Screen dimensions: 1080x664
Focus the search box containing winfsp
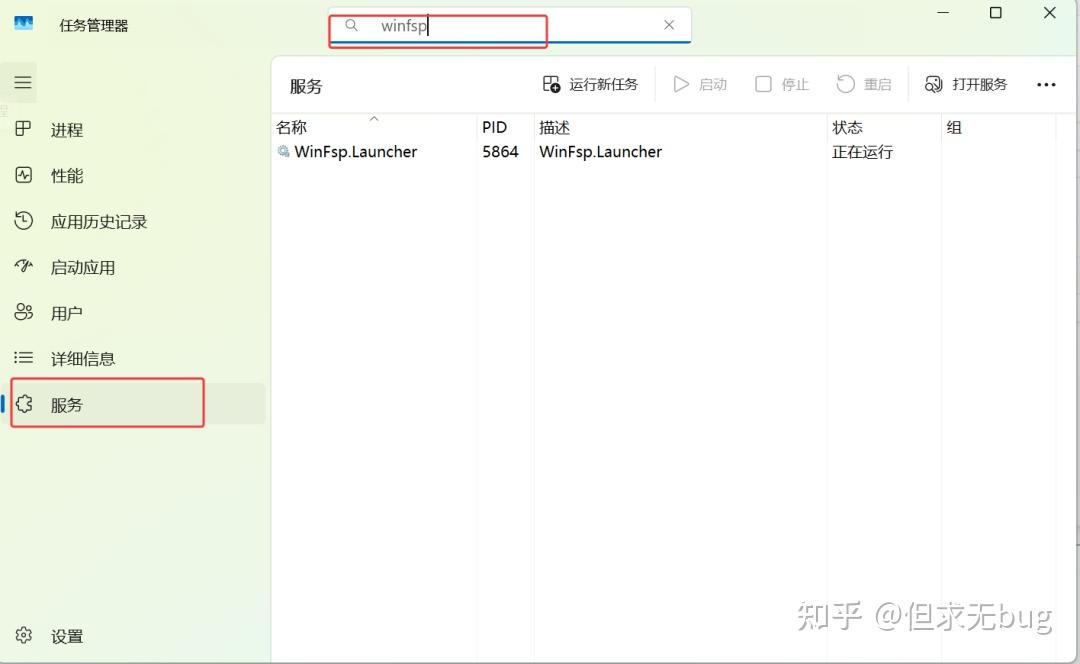click(x=510, y=25)
